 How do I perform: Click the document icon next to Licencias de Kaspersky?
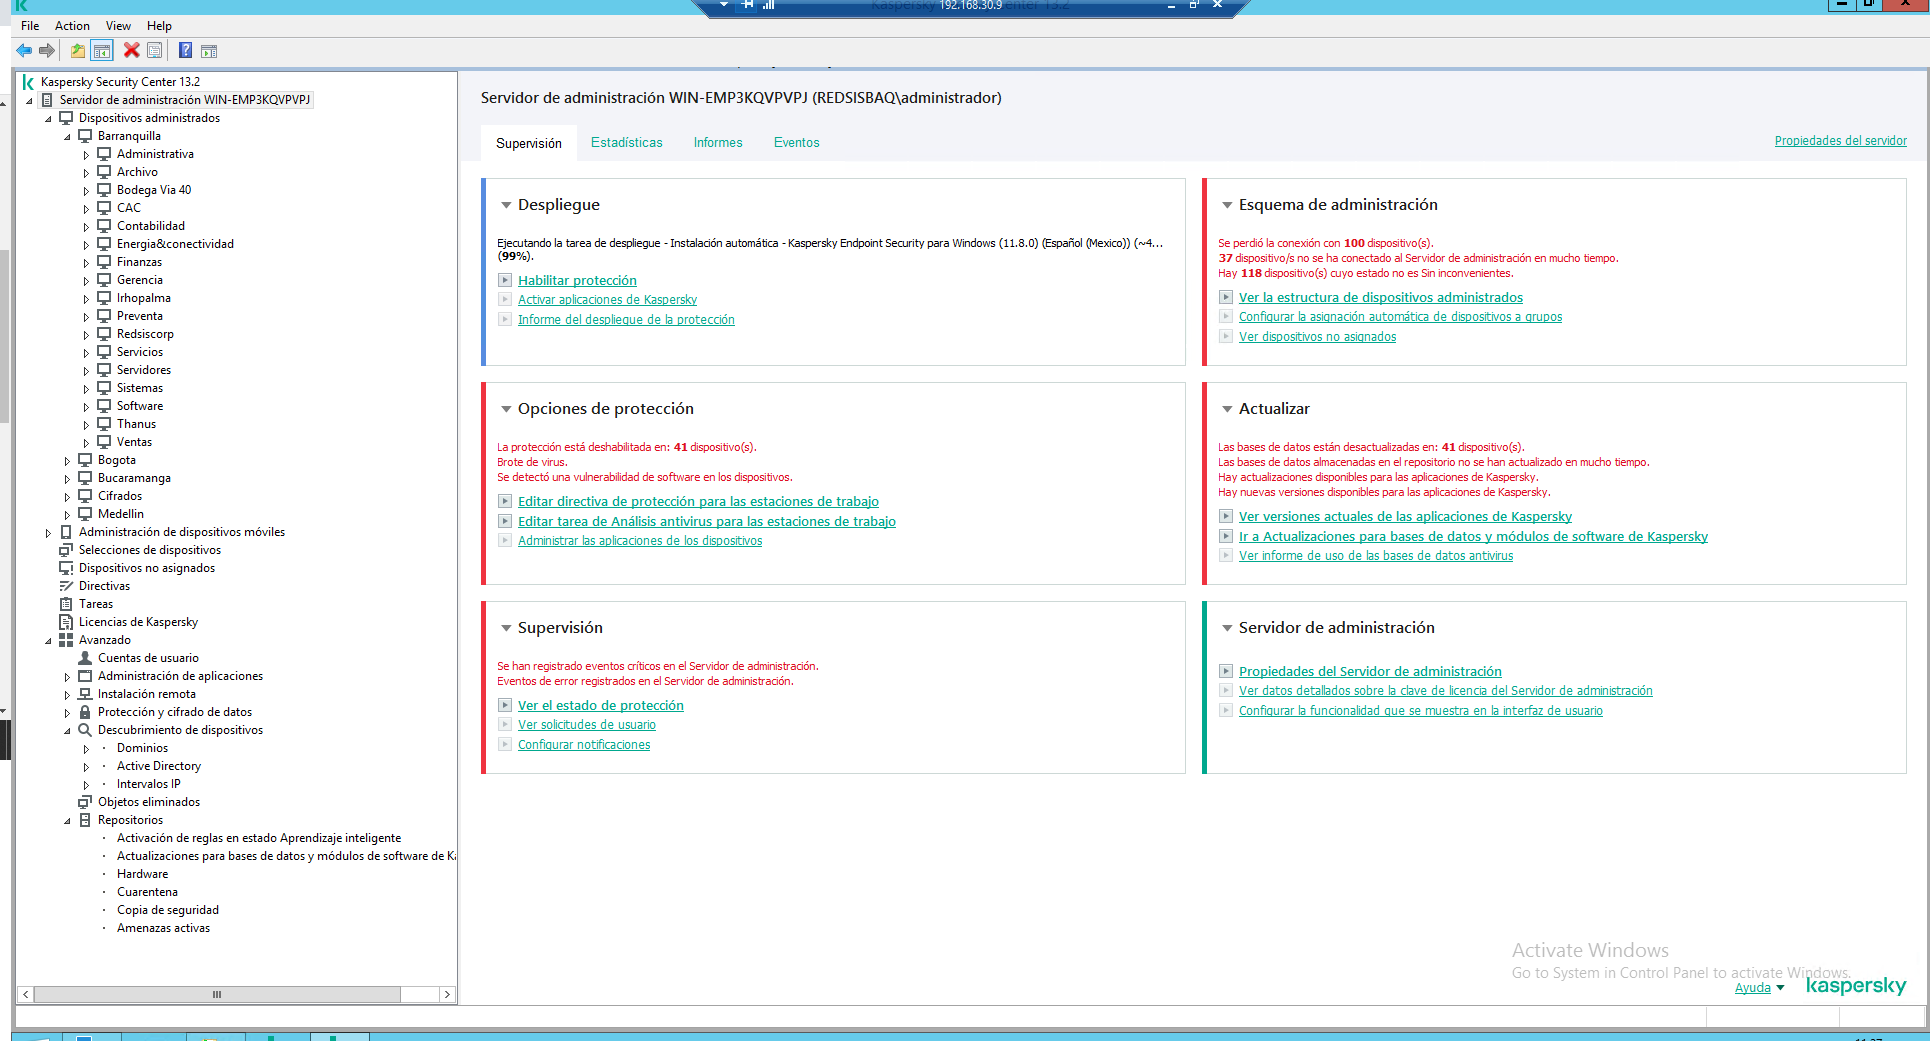pyautogui.click(x=66, y=622)
